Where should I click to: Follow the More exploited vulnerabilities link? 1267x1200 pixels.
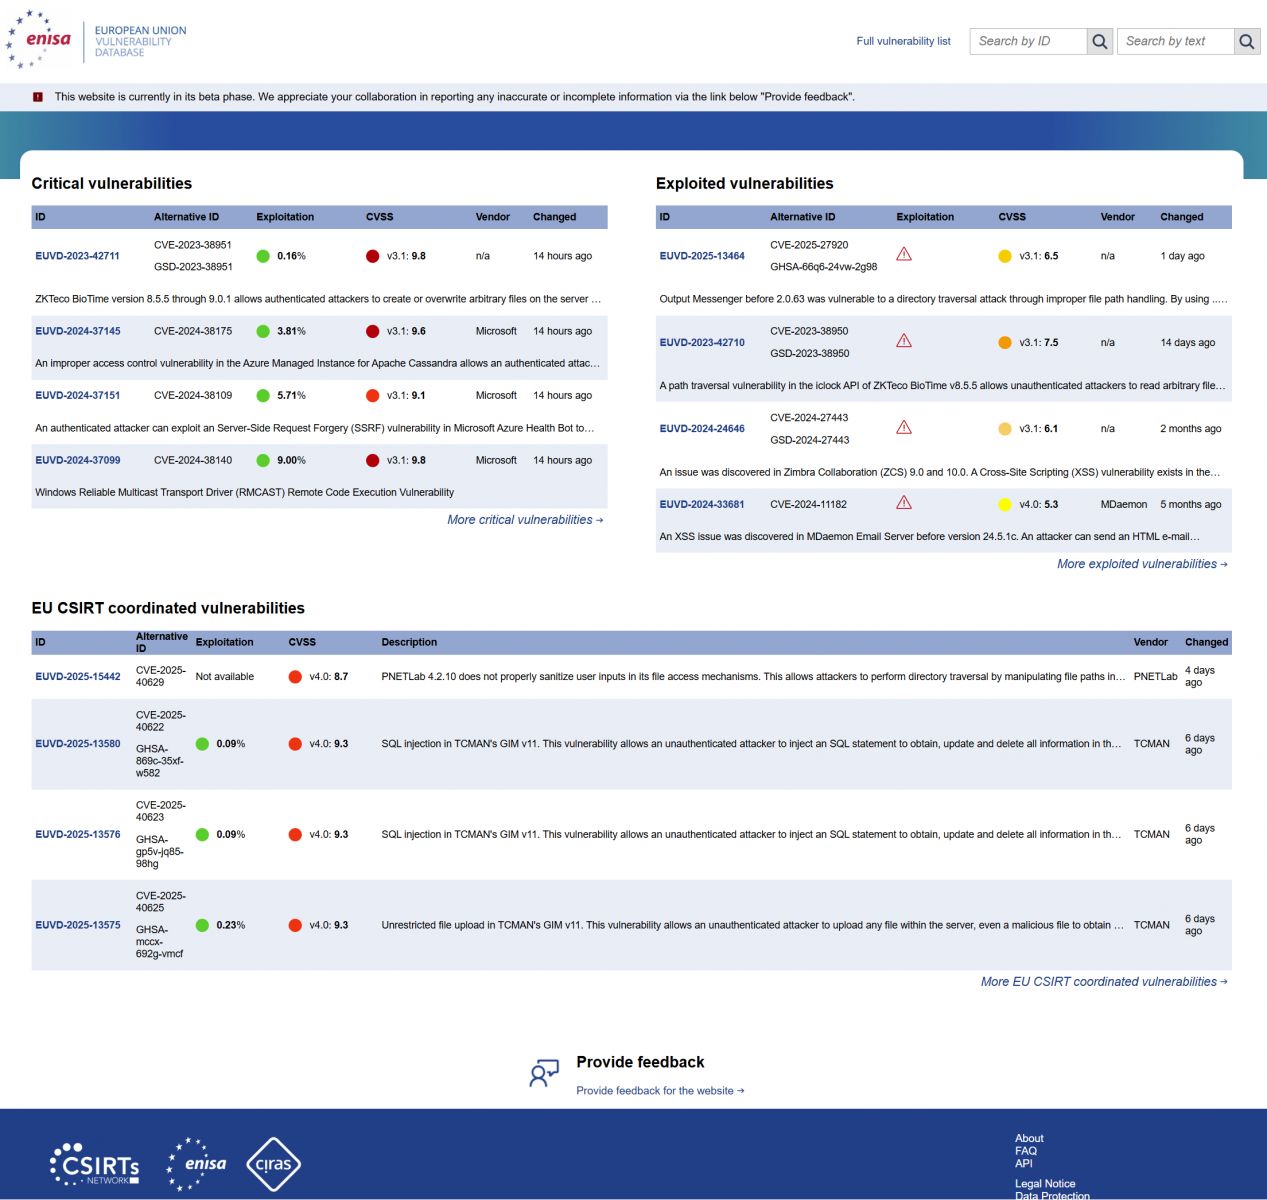(1142, 564)
